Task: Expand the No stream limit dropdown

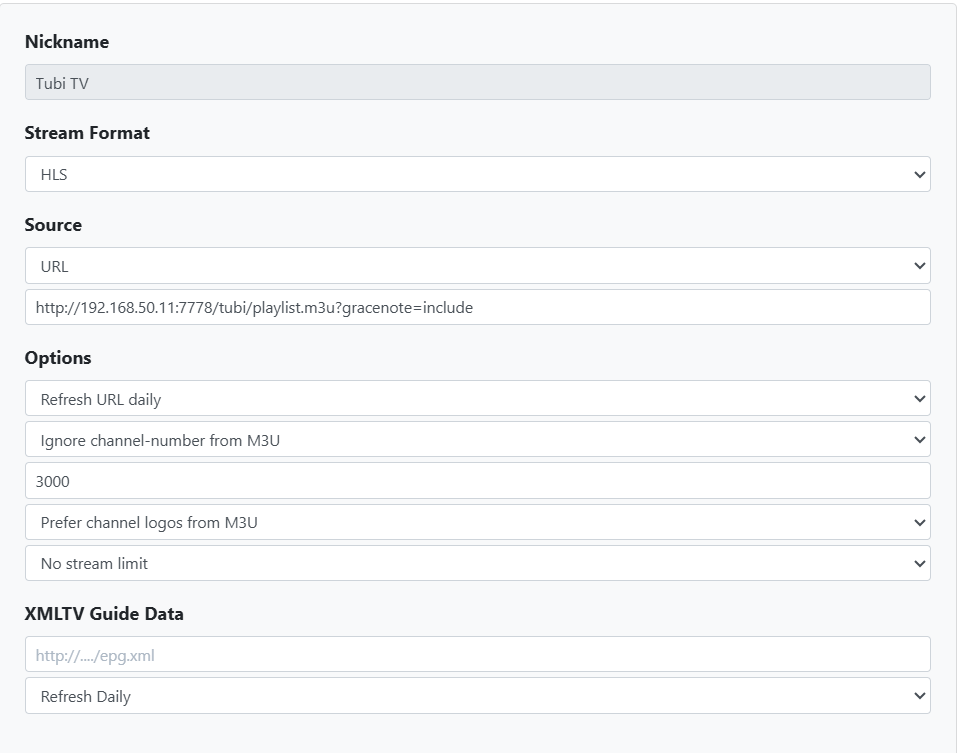Action: pyautogui.click(x=477, y=563)
